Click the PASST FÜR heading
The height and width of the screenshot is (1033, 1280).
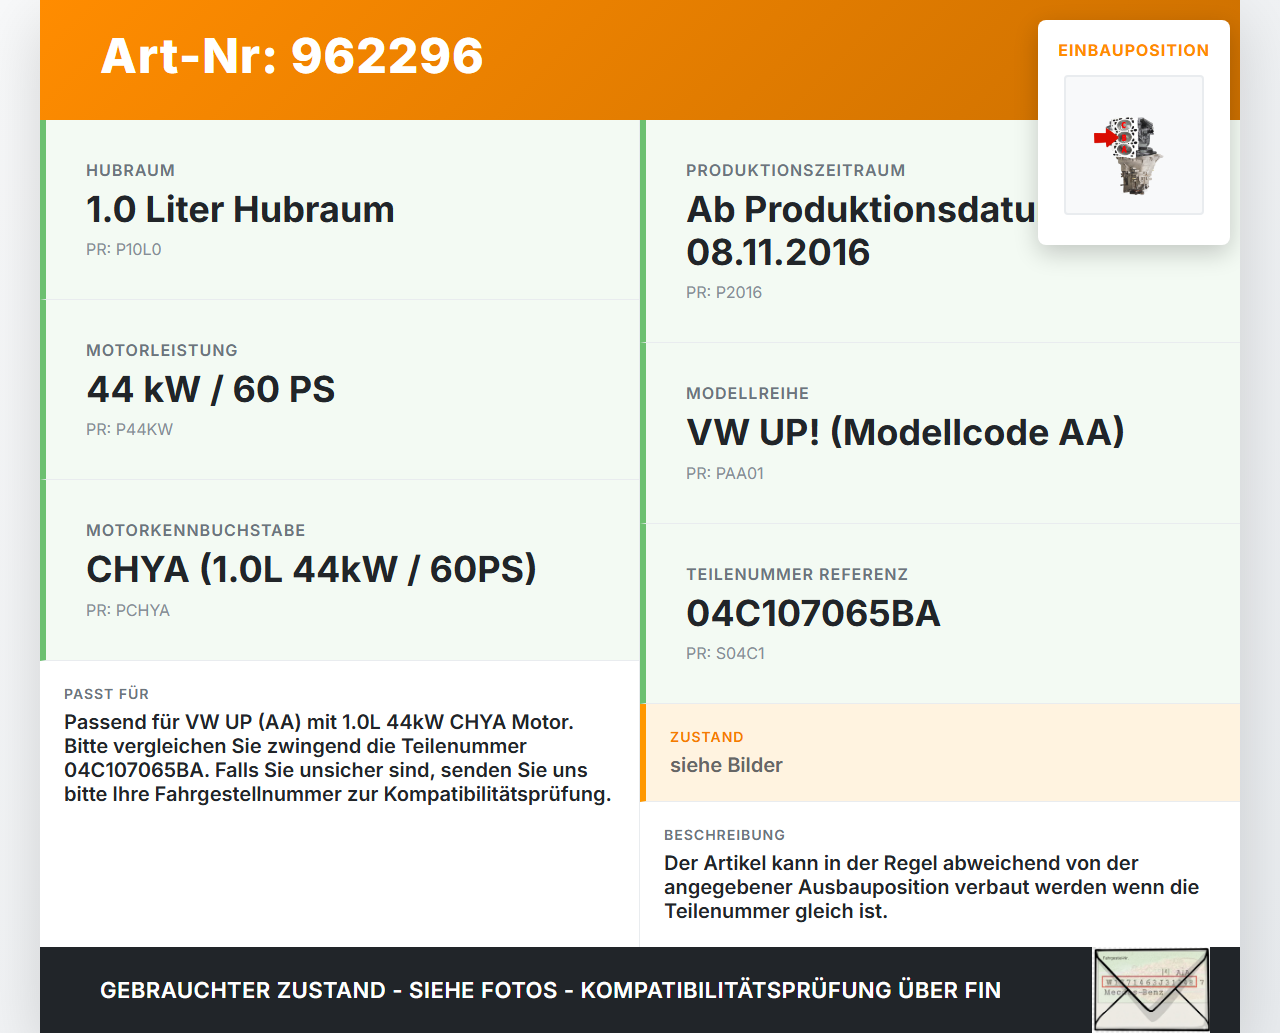click(x=106, y=694)
